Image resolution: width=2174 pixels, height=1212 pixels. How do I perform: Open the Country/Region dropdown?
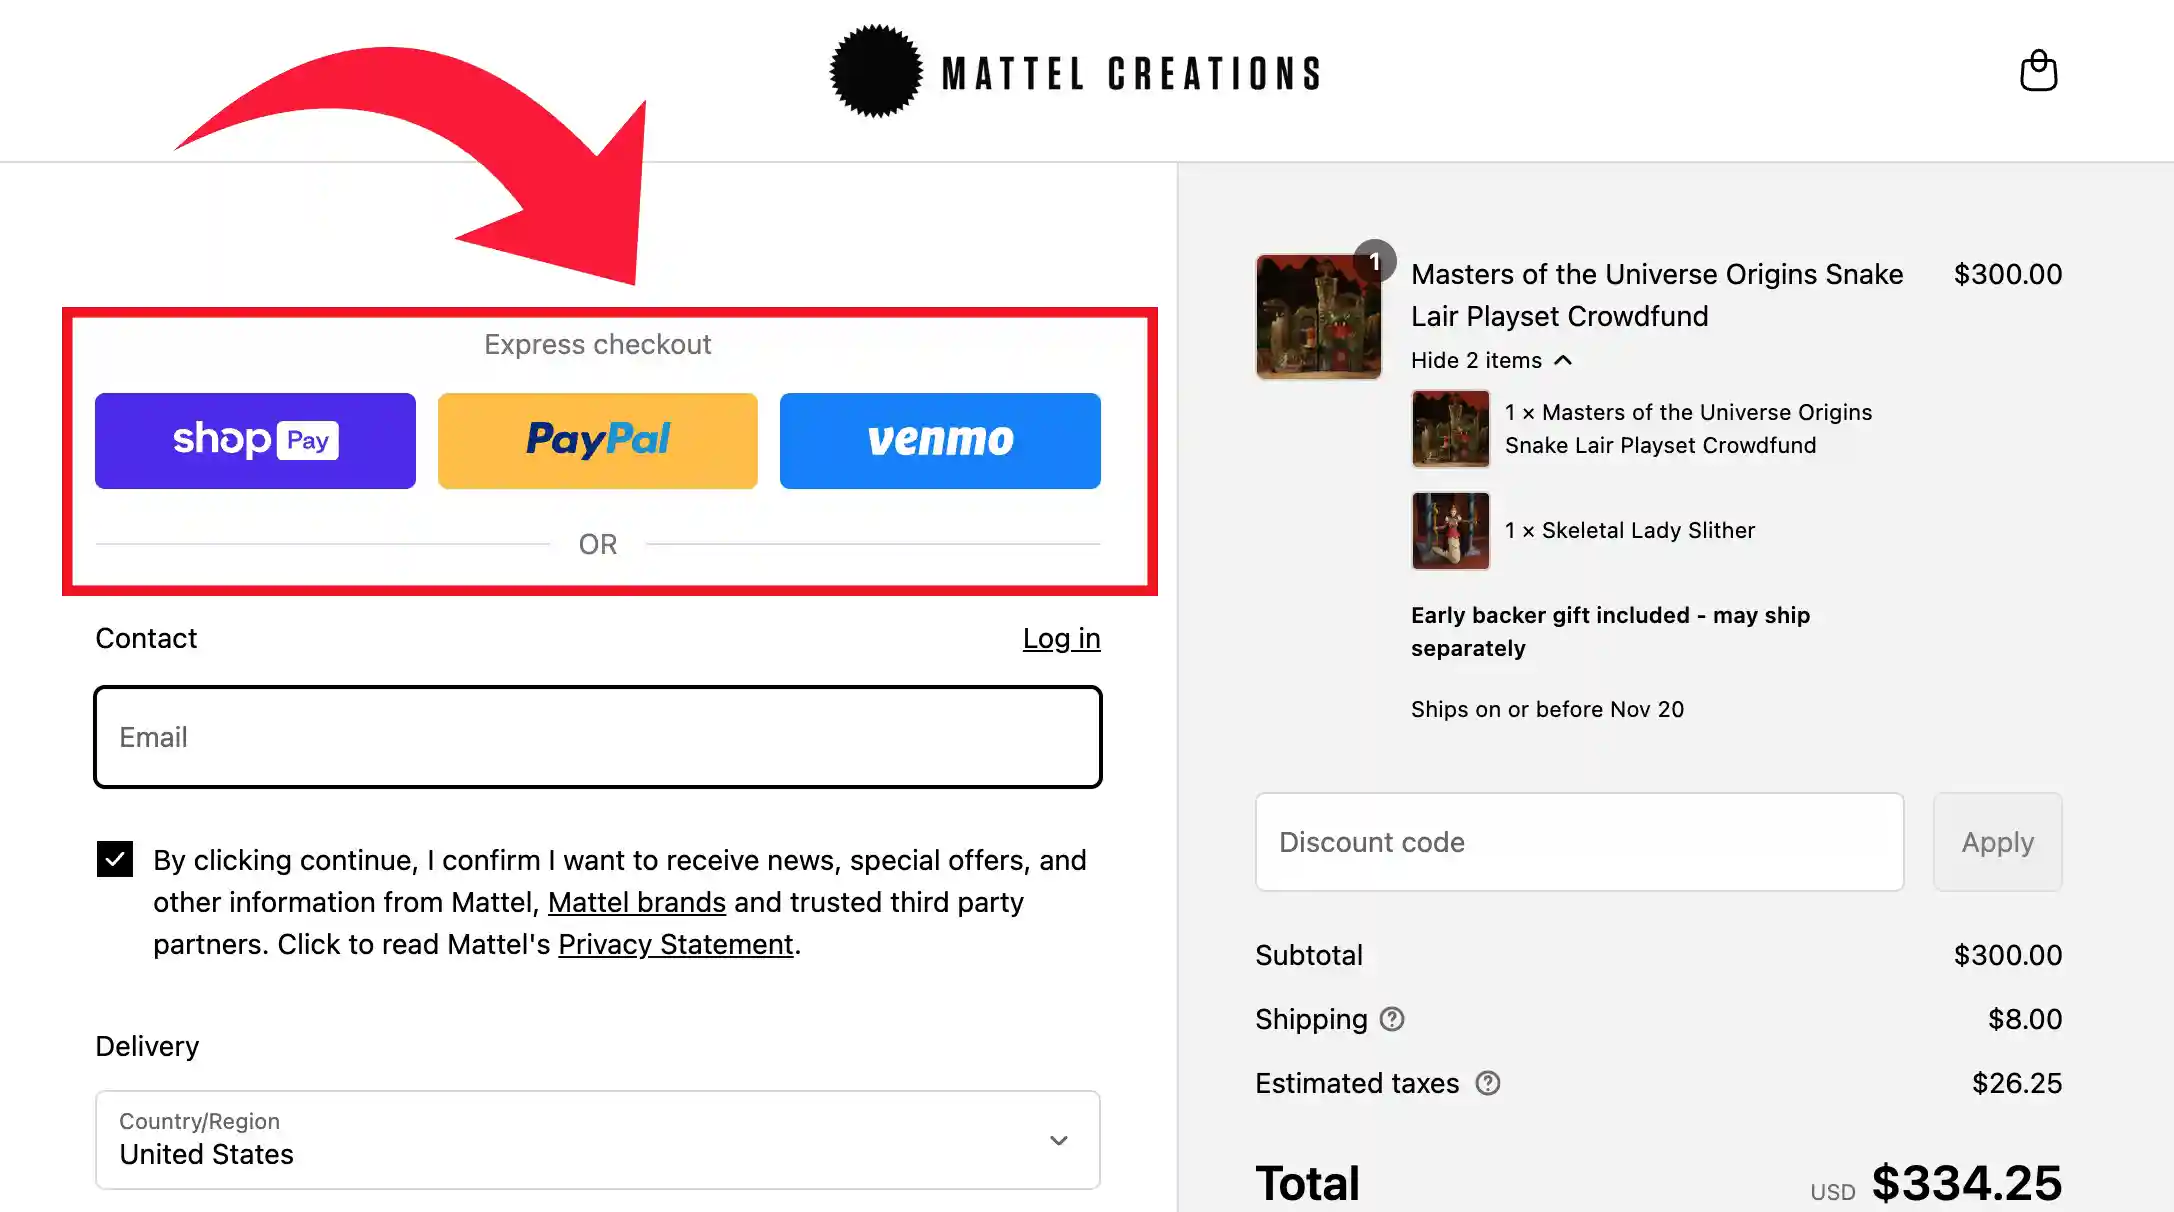tap(598, 1140)
